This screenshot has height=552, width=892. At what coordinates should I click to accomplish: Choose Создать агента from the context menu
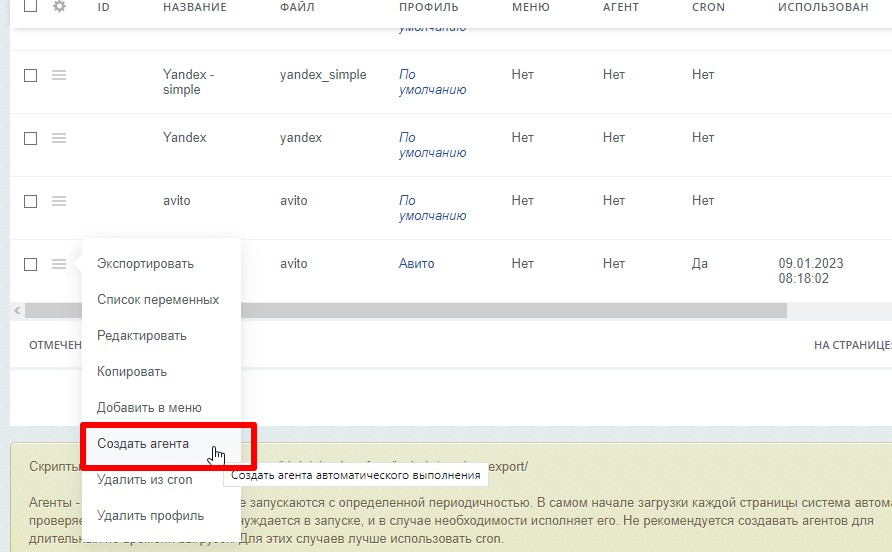pyautogui.click(x=143, y=443)
